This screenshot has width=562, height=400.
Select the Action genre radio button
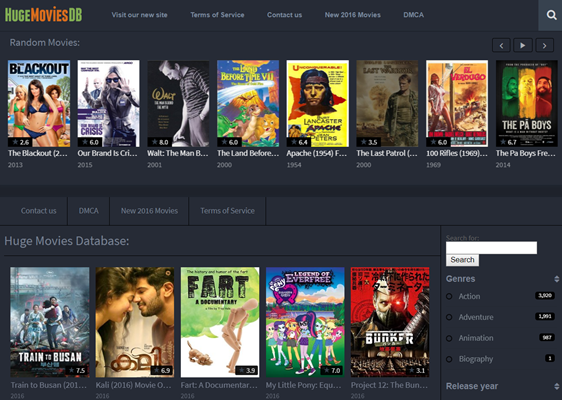pos(449,296)
